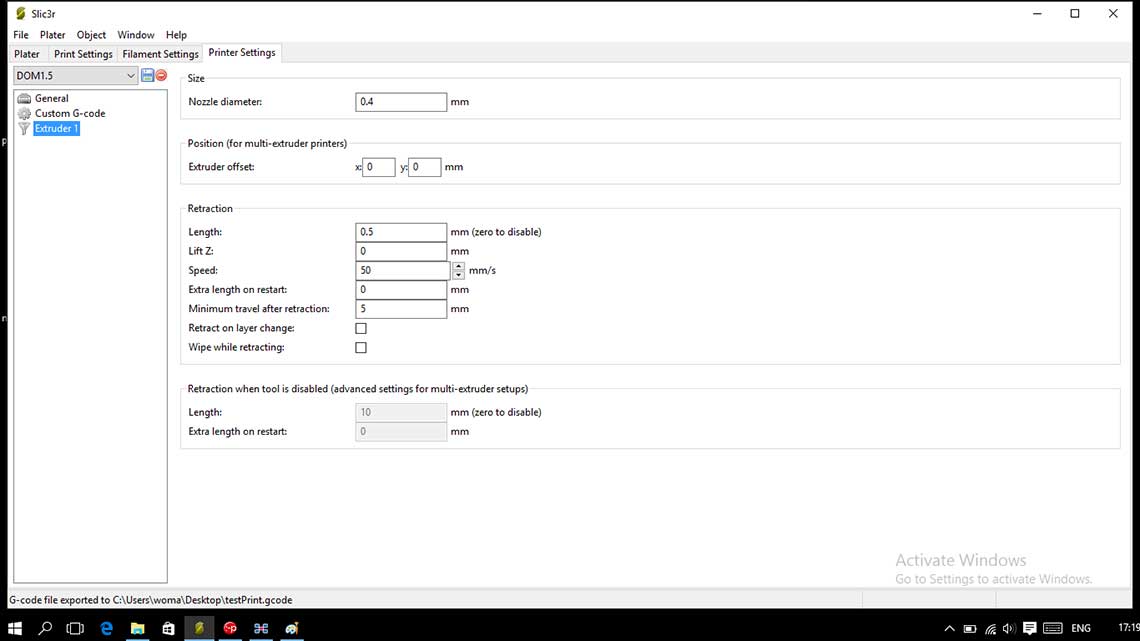
Task: Click the Extruder 1 funnel icon
Action: [x=24, y=129]
